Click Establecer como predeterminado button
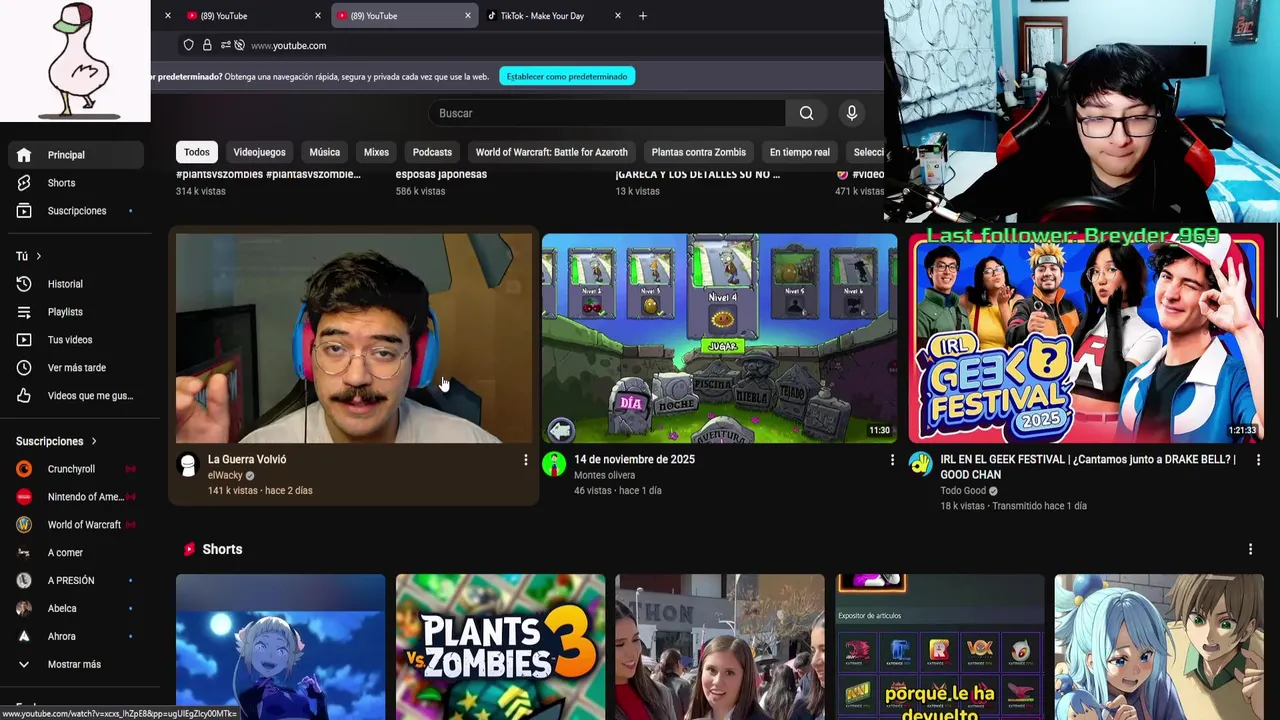The image size is (1280, 720). pos(567,77)
